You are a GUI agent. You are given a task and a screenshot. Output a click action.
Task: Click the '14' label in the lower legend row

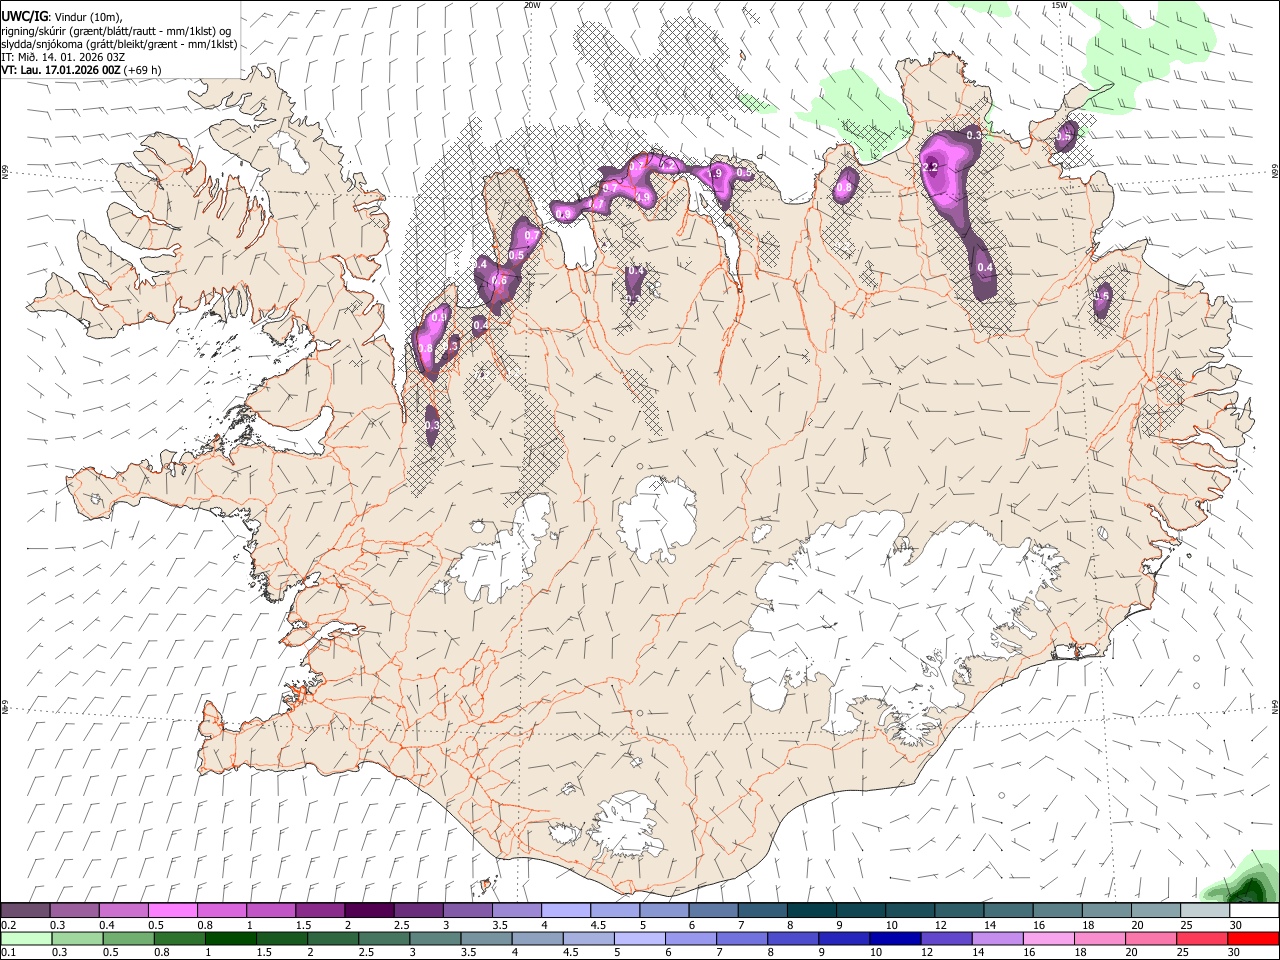979,952
